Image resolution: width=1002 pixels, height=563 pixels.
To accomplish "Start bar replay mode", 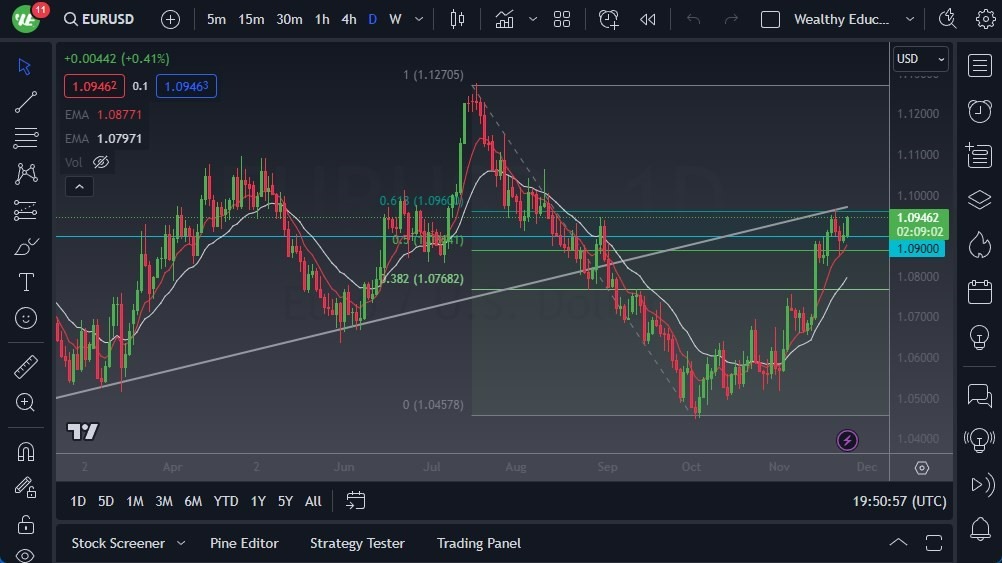I will [647, 19].
